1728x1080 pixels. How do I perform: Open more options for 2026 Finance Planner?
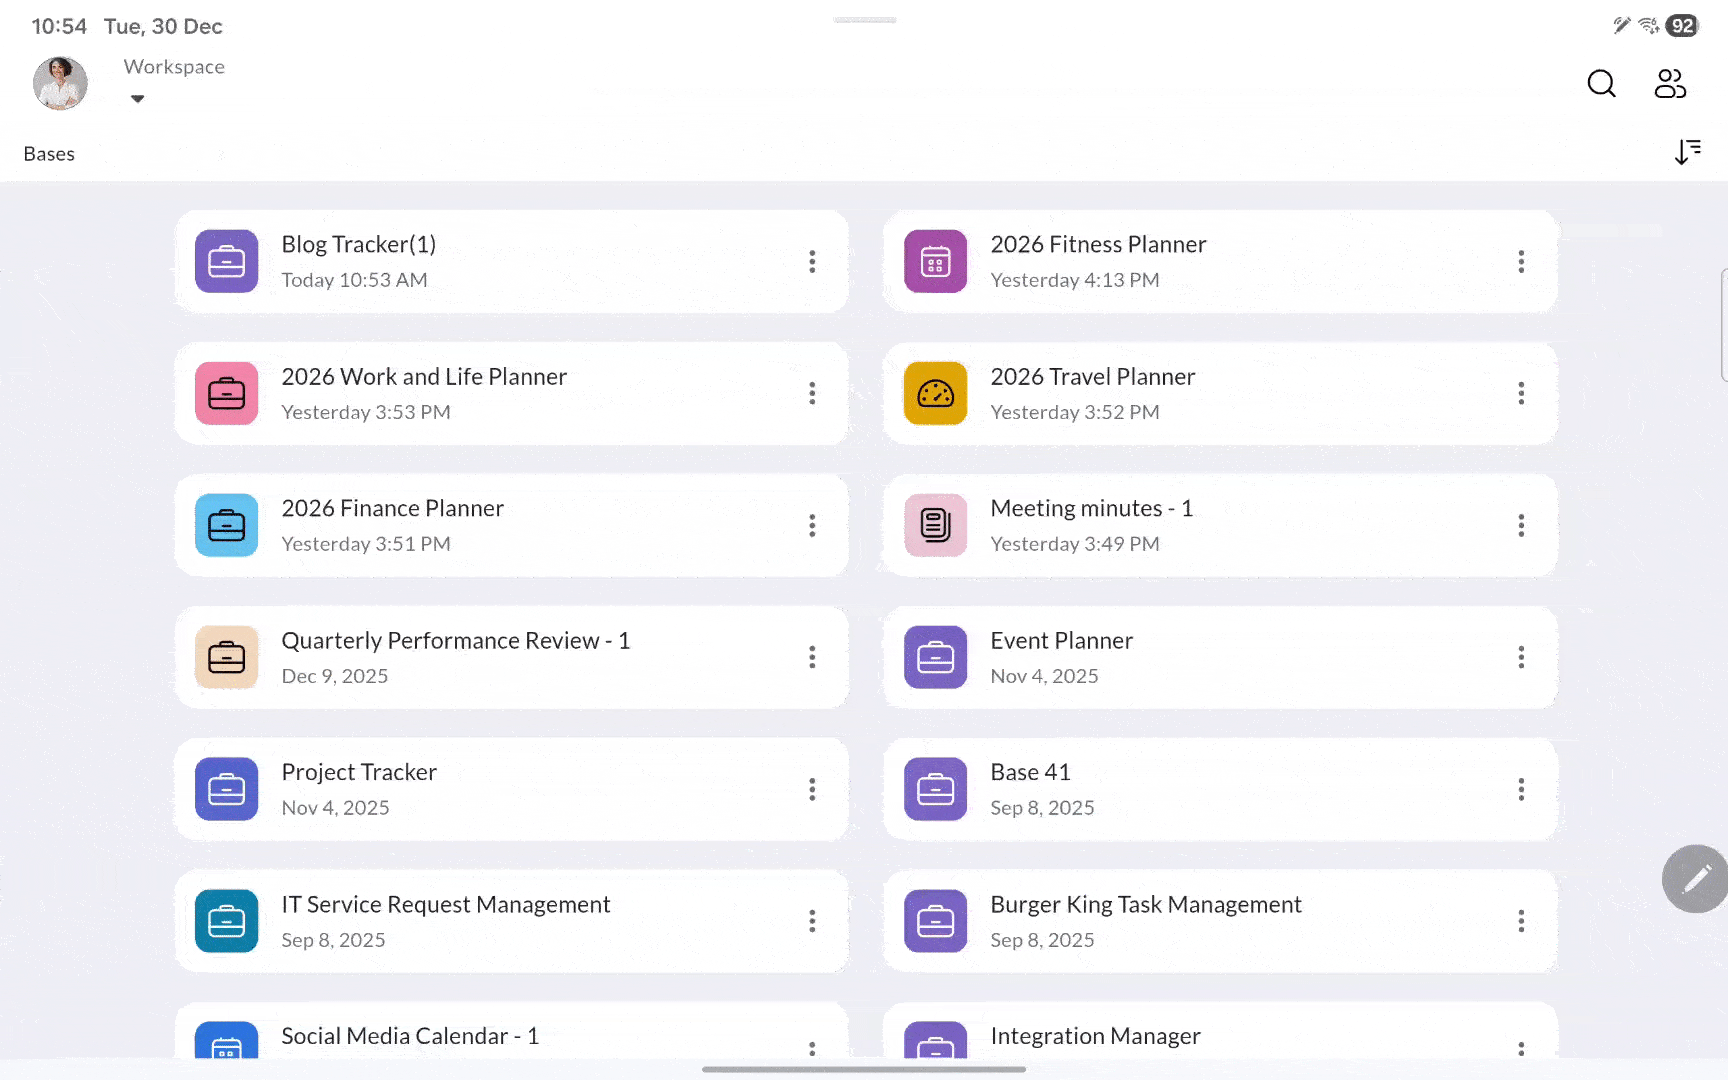coord(812,526)
